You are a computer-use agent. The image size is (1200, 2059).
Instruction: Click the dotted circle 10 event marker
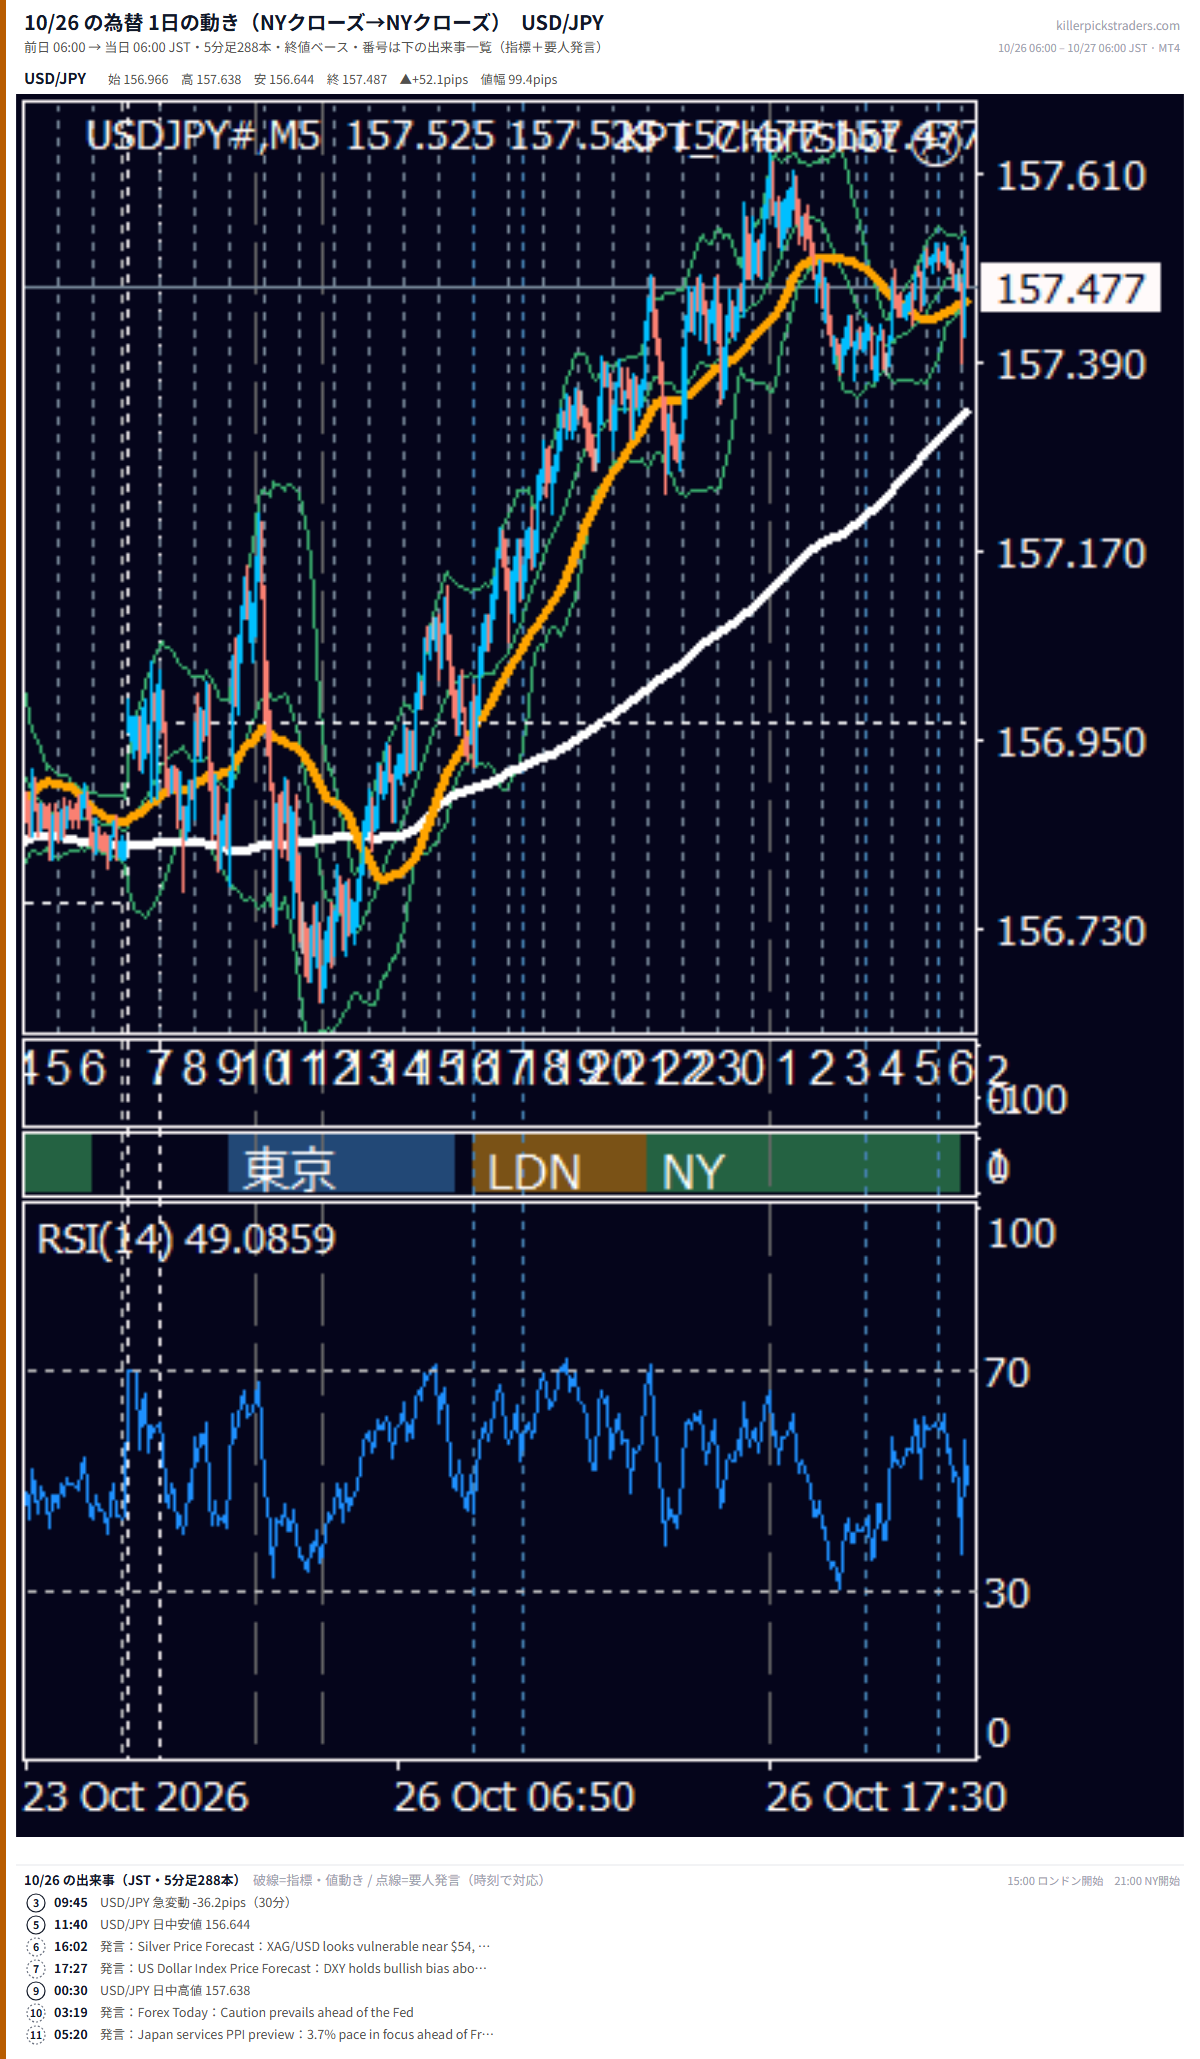(x=36, y=2012)
